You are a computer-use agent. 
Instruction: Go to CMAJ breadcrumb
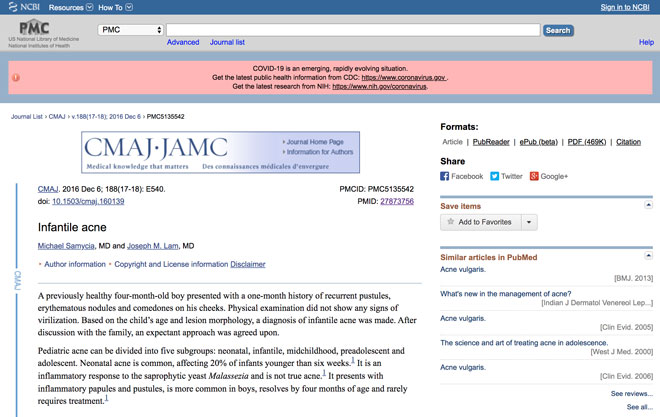click(x=57, y=117)
